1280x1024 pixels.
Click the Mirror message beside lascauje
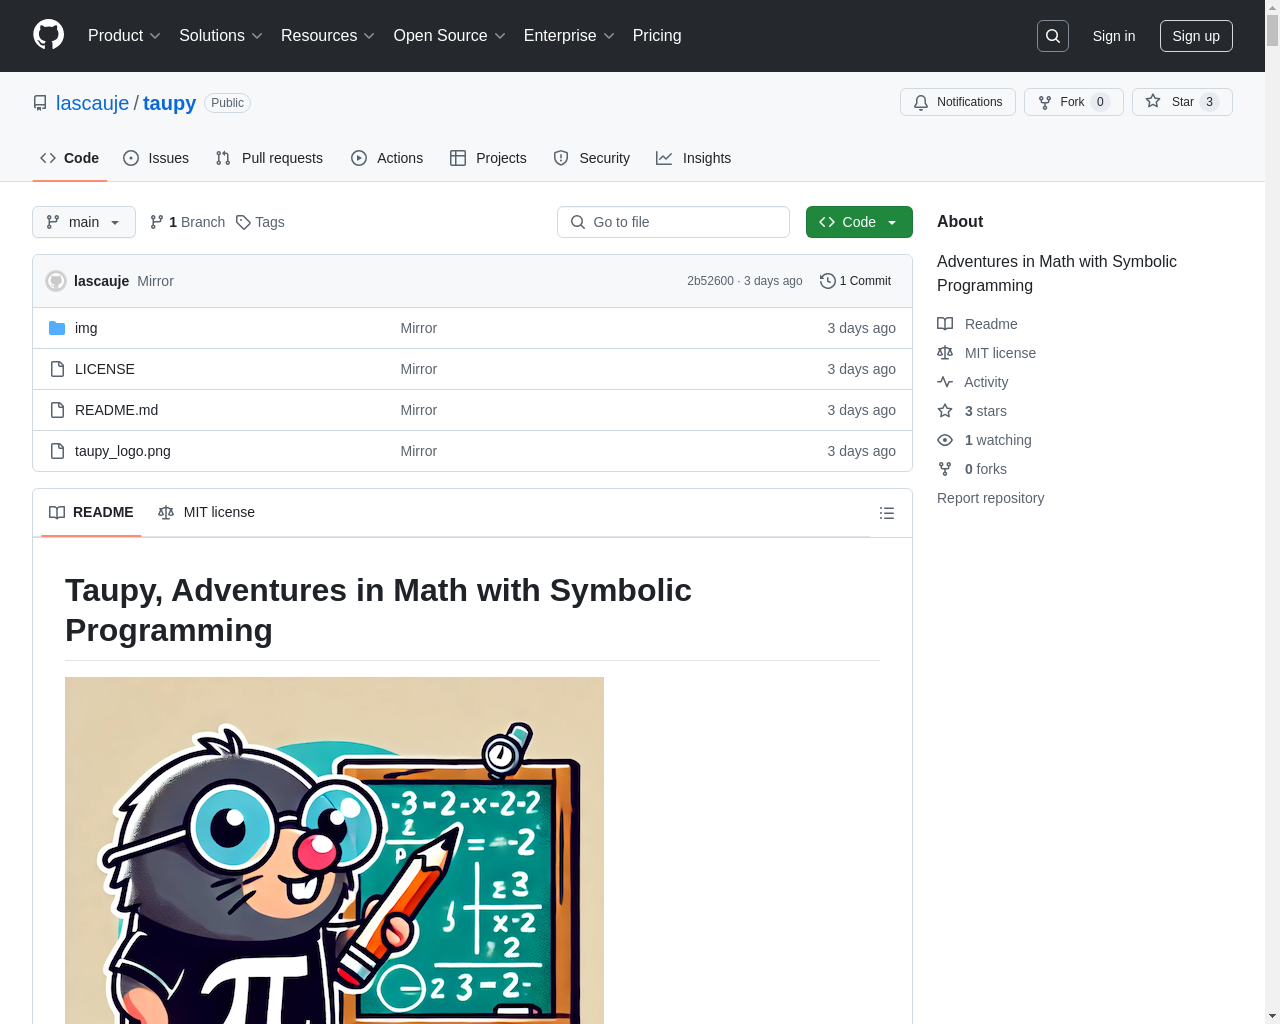click(x=155, y=281)
